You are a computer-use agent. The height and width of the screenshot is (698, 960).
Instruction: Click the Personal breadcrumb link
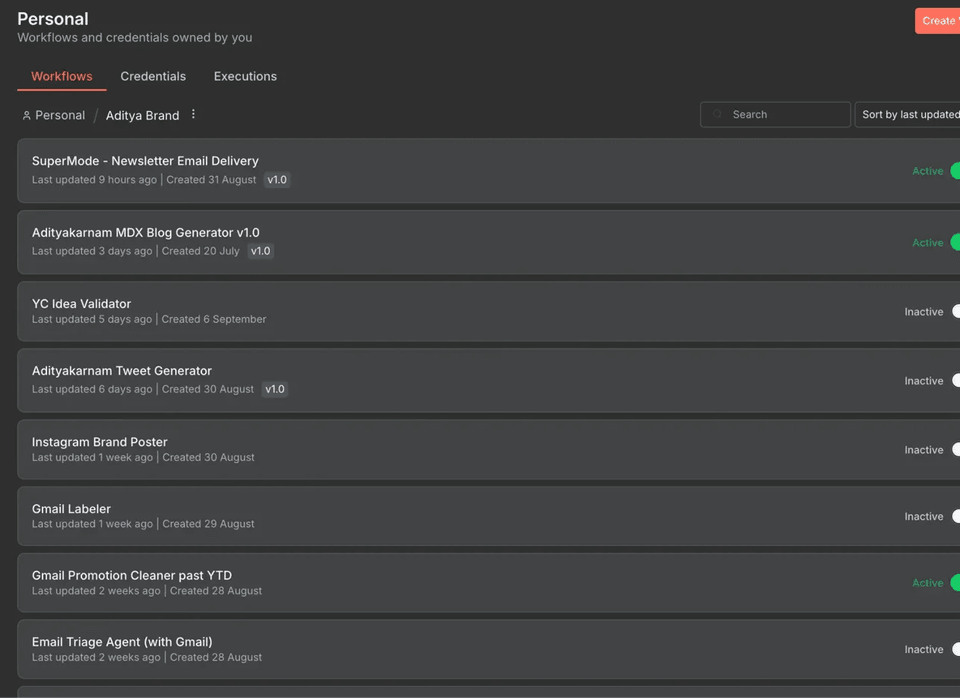(60, 114)
